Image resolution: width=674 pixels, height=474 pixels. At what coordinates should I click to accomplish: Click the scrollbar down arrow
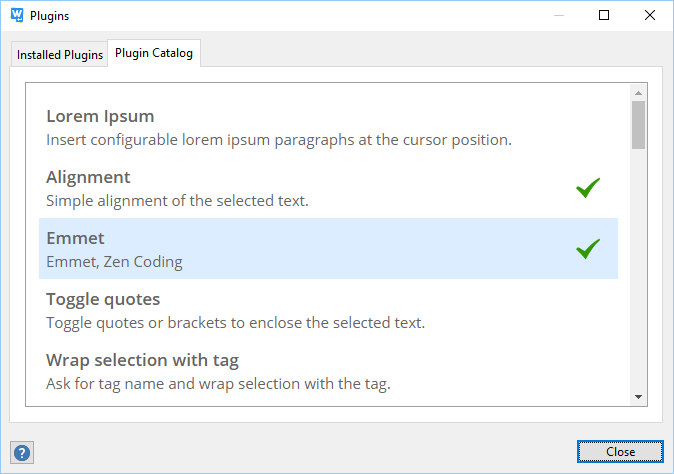[638, 397]
